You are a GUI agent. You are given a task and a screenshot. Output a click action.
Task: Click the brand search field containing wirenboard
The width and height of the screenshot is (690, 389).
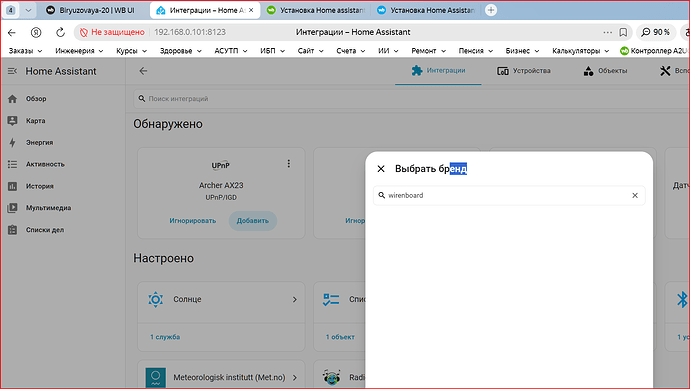click(x=509, y=195)
